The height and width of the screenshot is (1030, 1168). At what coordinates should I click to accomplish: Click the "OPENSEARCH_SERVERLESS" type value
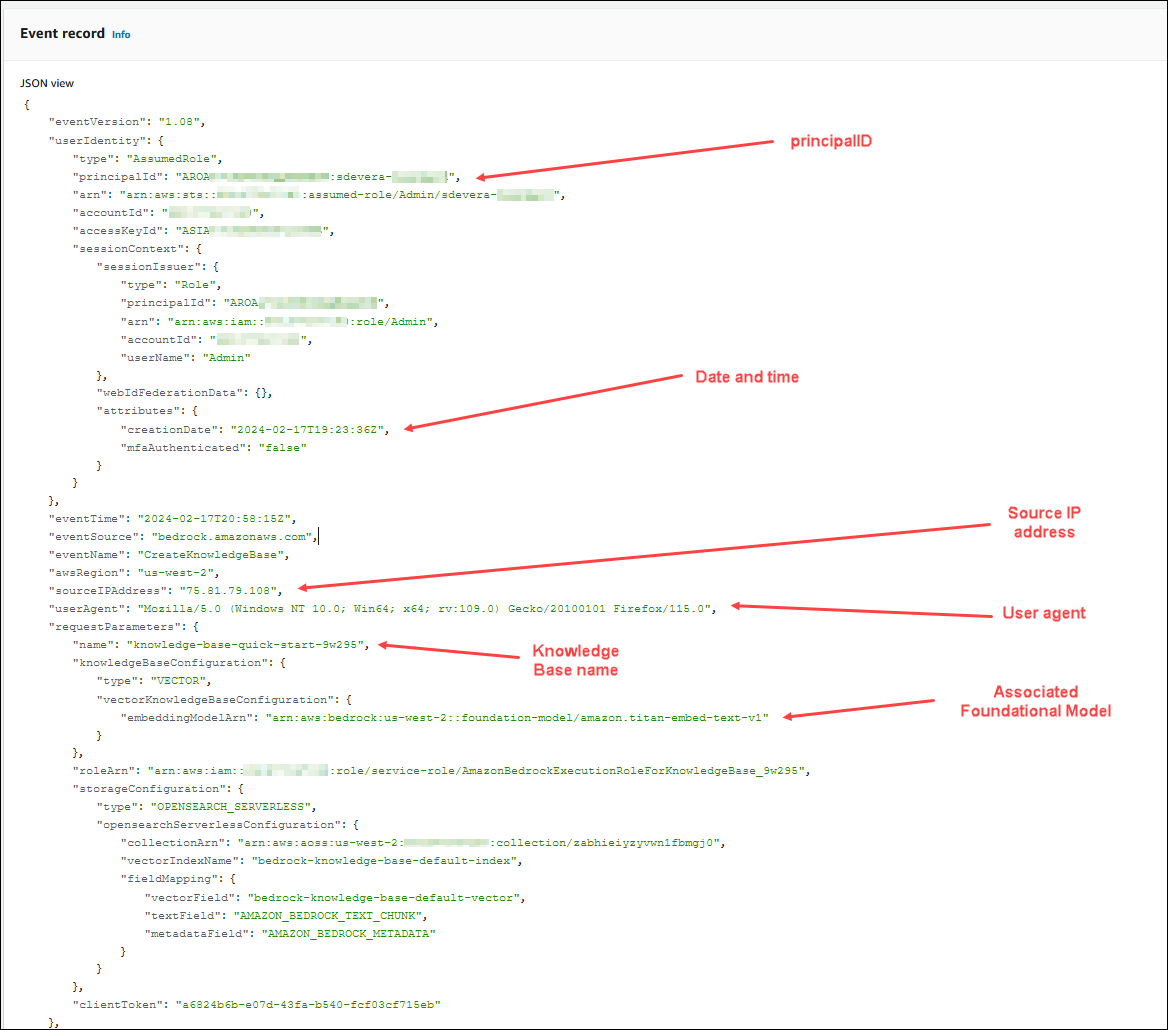pyautogui.click(x=231, y=807)
